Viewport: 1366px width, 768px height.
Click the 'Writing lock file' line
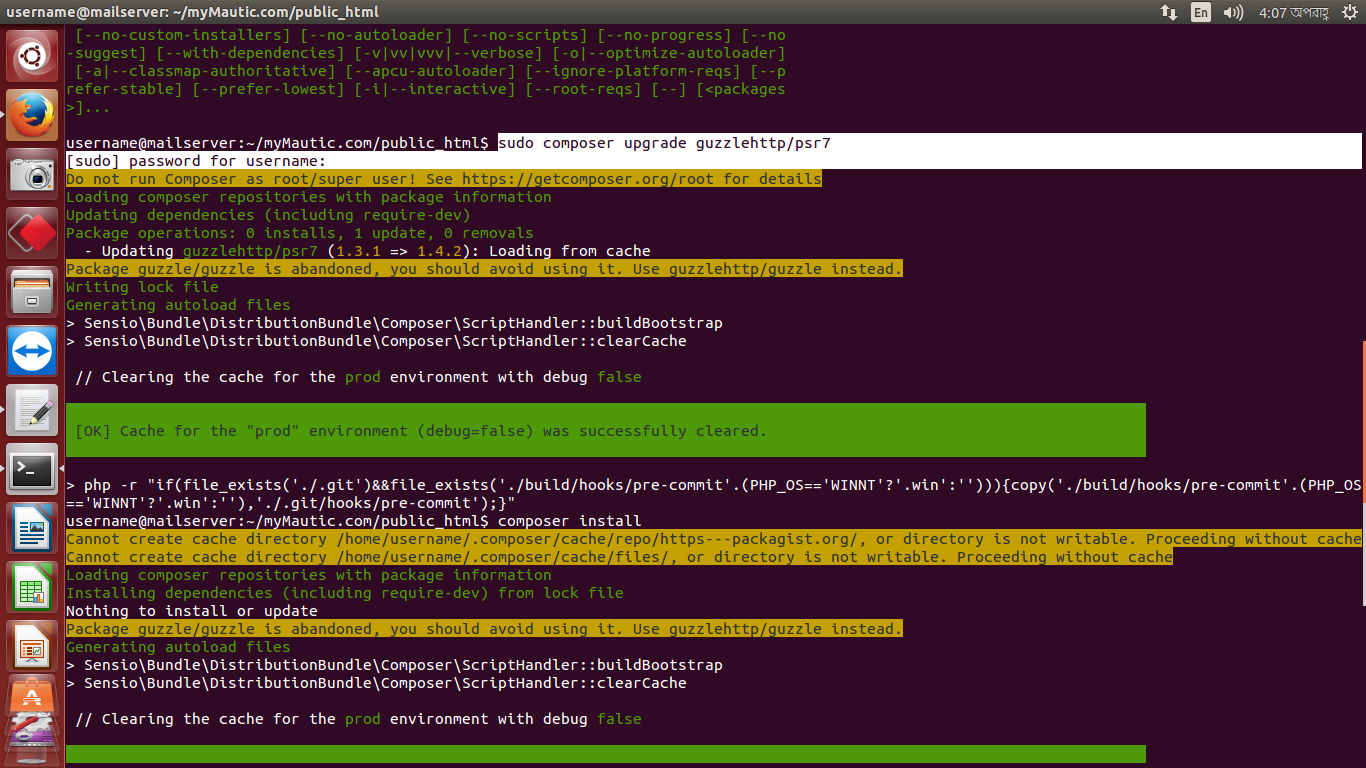[x=142, y=287]
